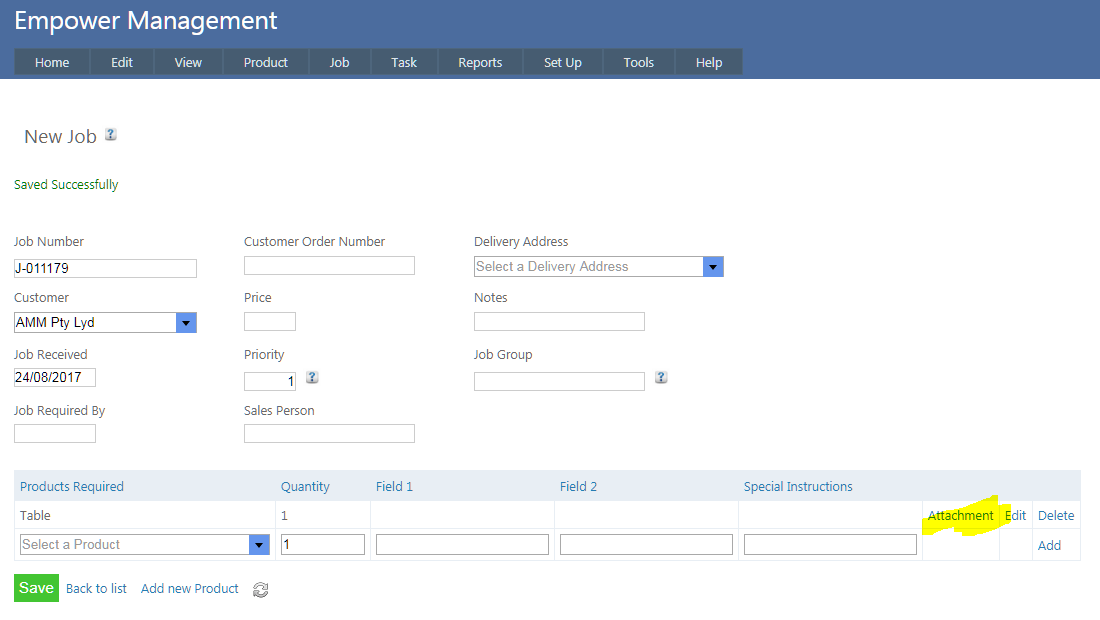Viewport: 1100px width, 620px height.
Task: Delete the Table product row
Action: [x=1056, y=515]
